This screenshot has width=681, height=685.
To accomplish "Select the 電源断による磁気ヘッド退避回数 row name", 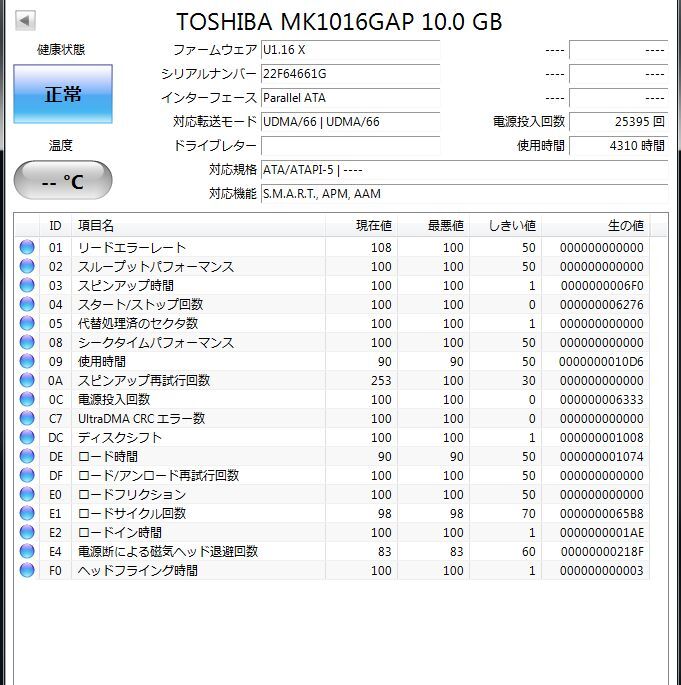I will pos(168,552).
